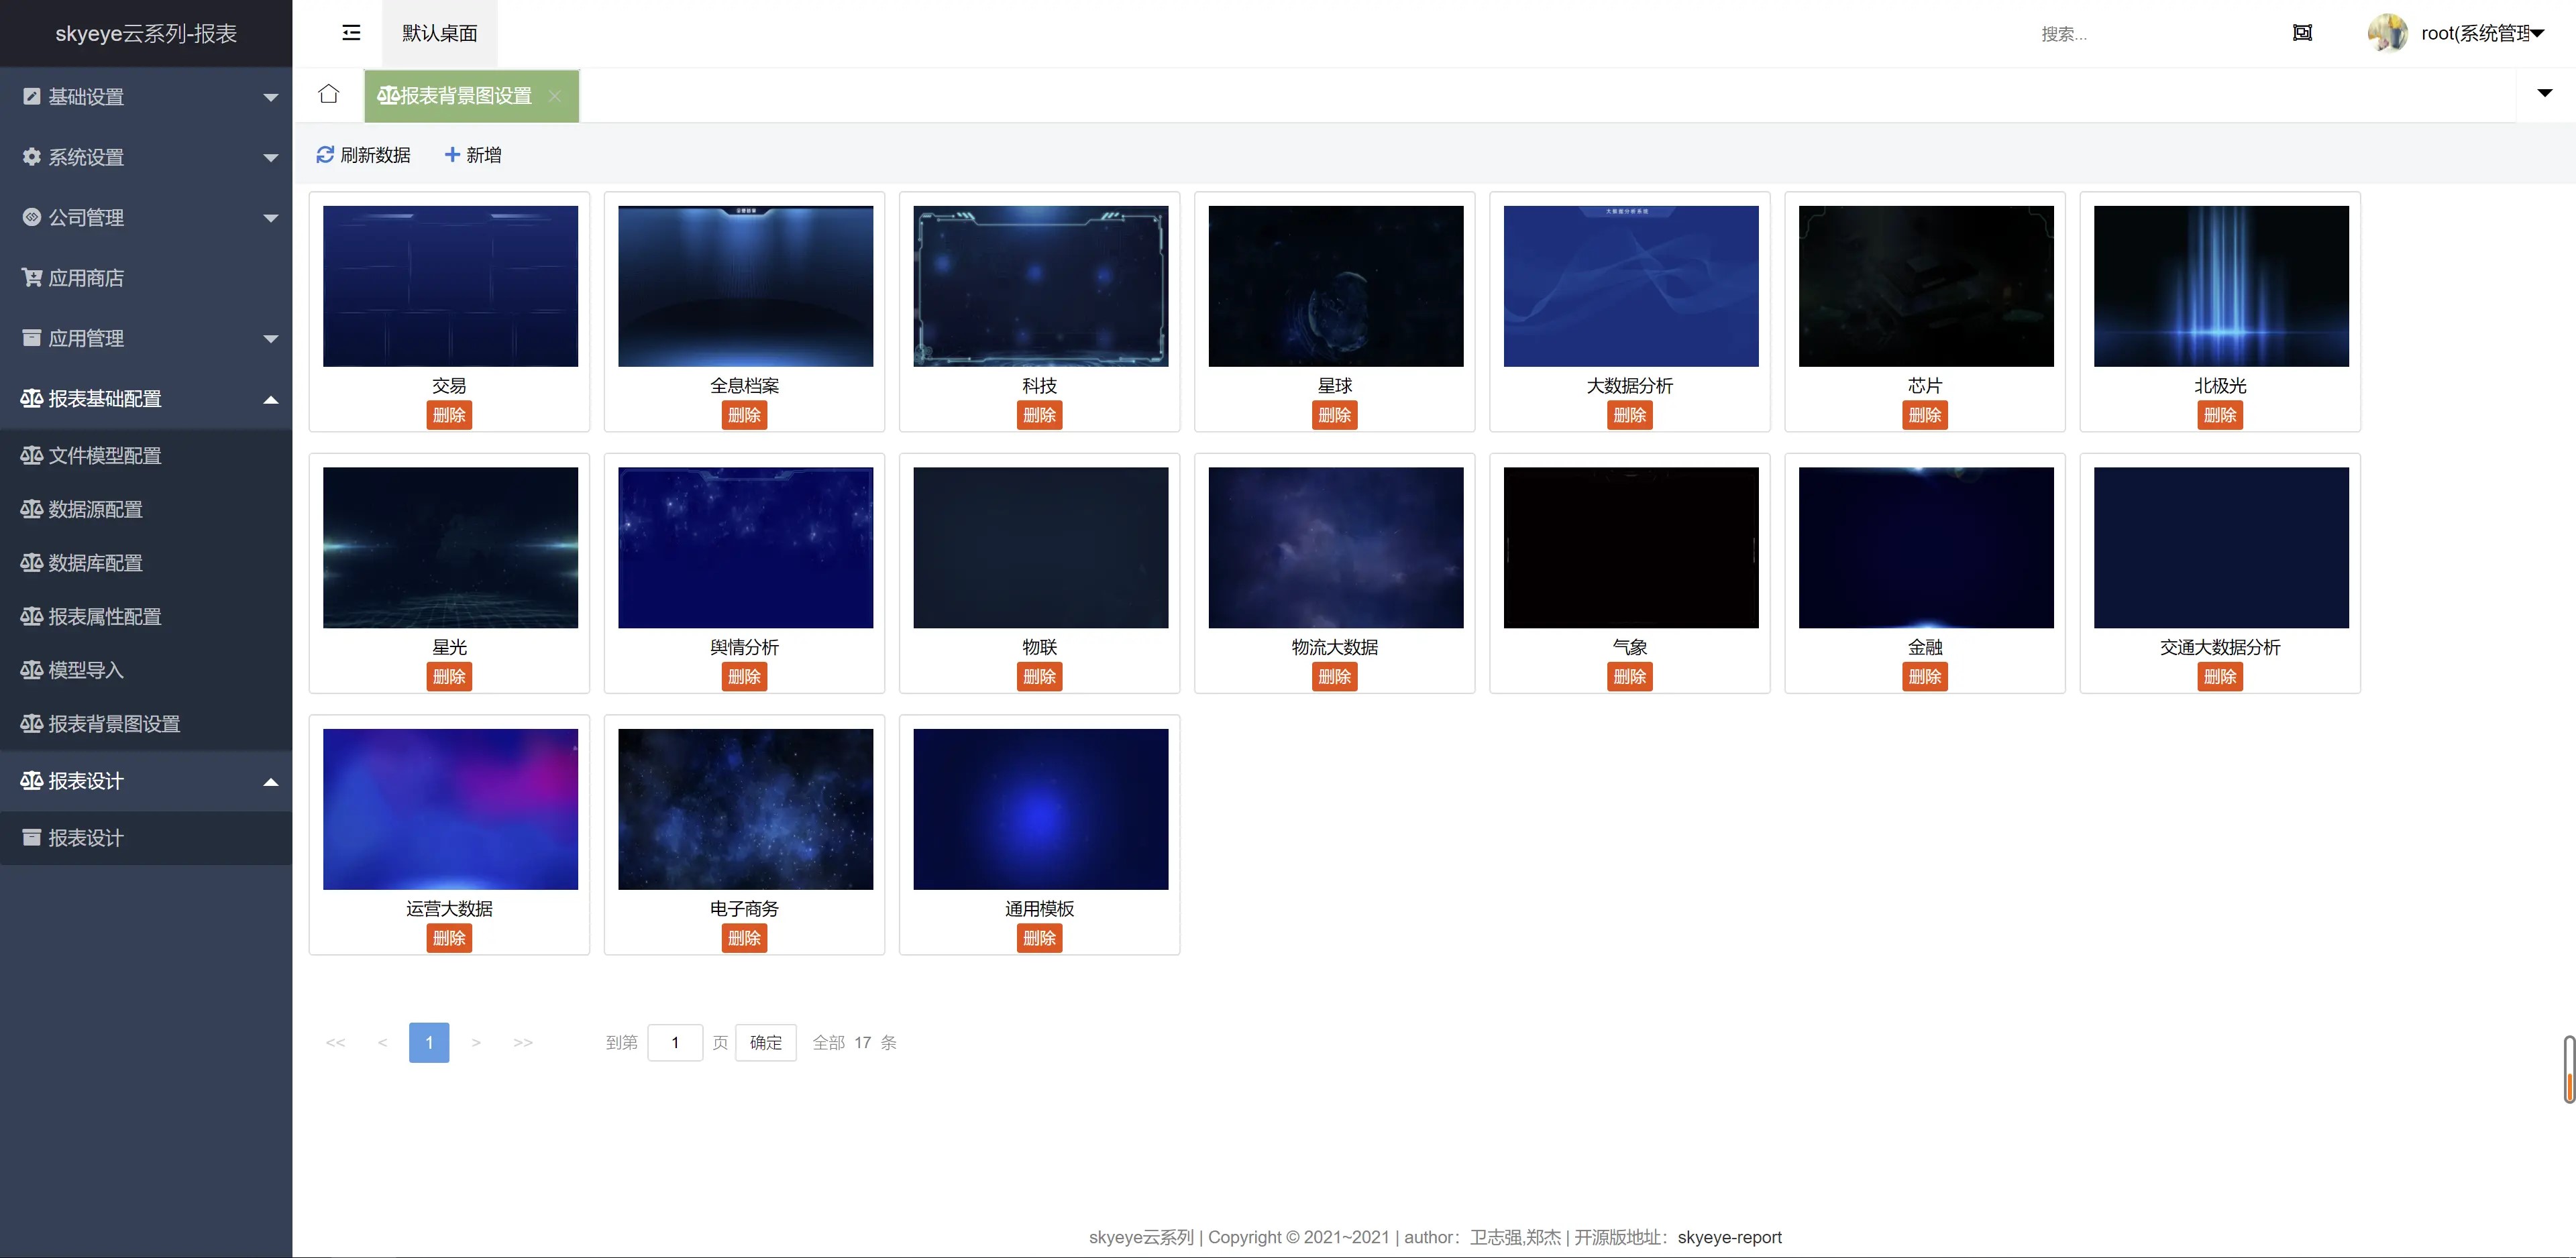Collapse the 报表基础配置 menu arrow
Viewport: 2576px width, 1258px height.
270,399
